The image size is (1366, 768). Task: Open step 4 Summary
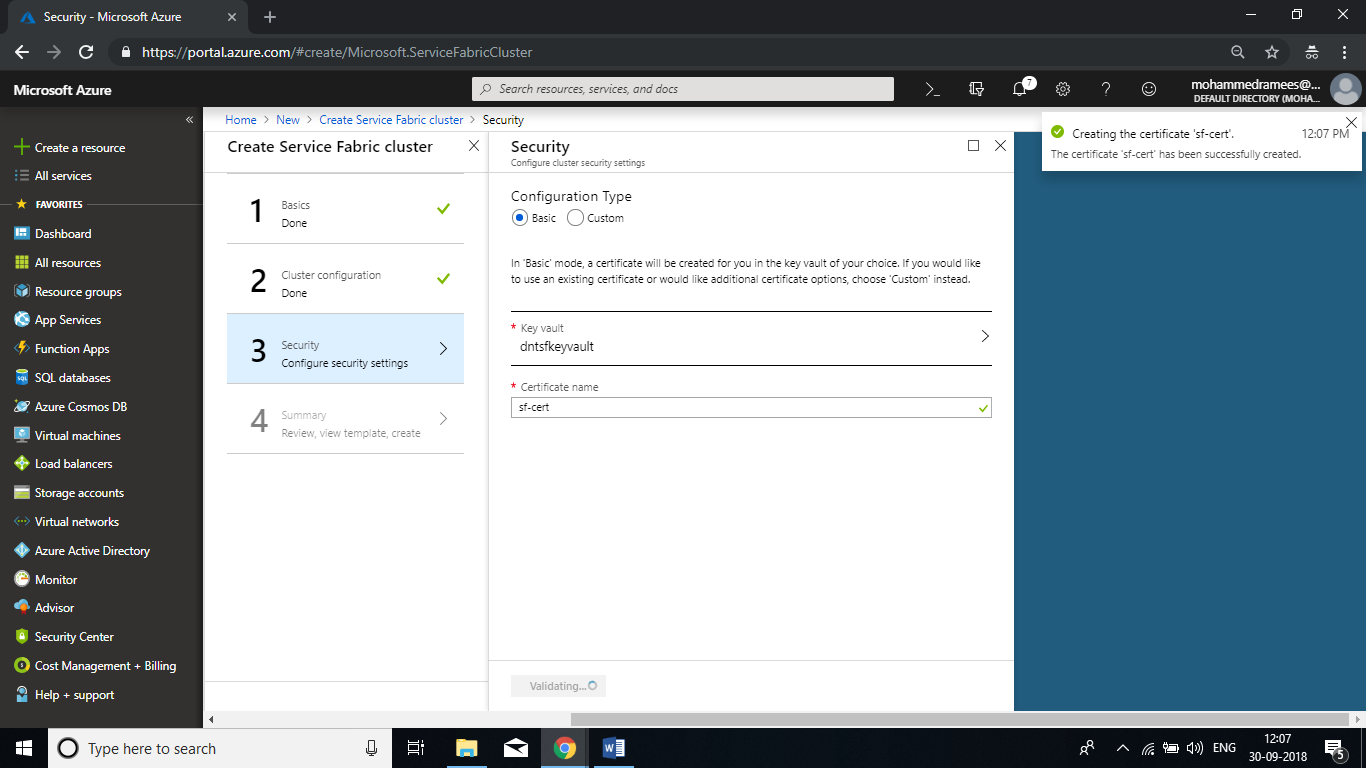click(345, 423)
